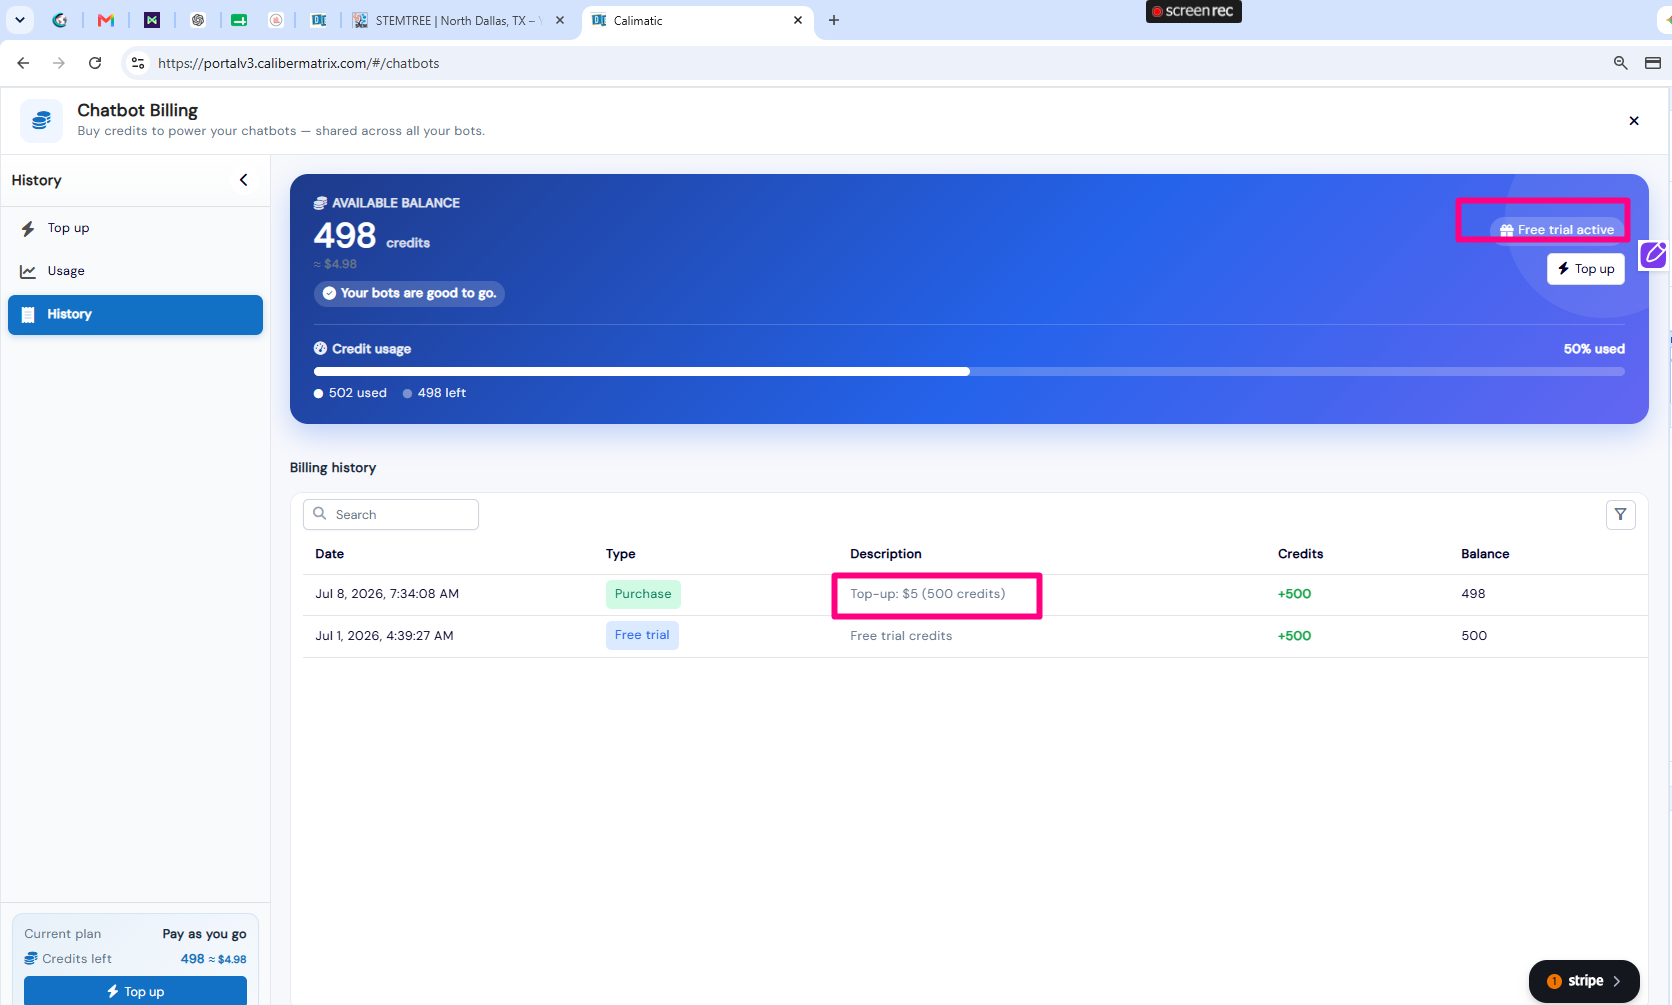The image size is (1672, 1005).
Task: Click the Chatbot Billing coins icon
Action: click(x=41, y=121)
